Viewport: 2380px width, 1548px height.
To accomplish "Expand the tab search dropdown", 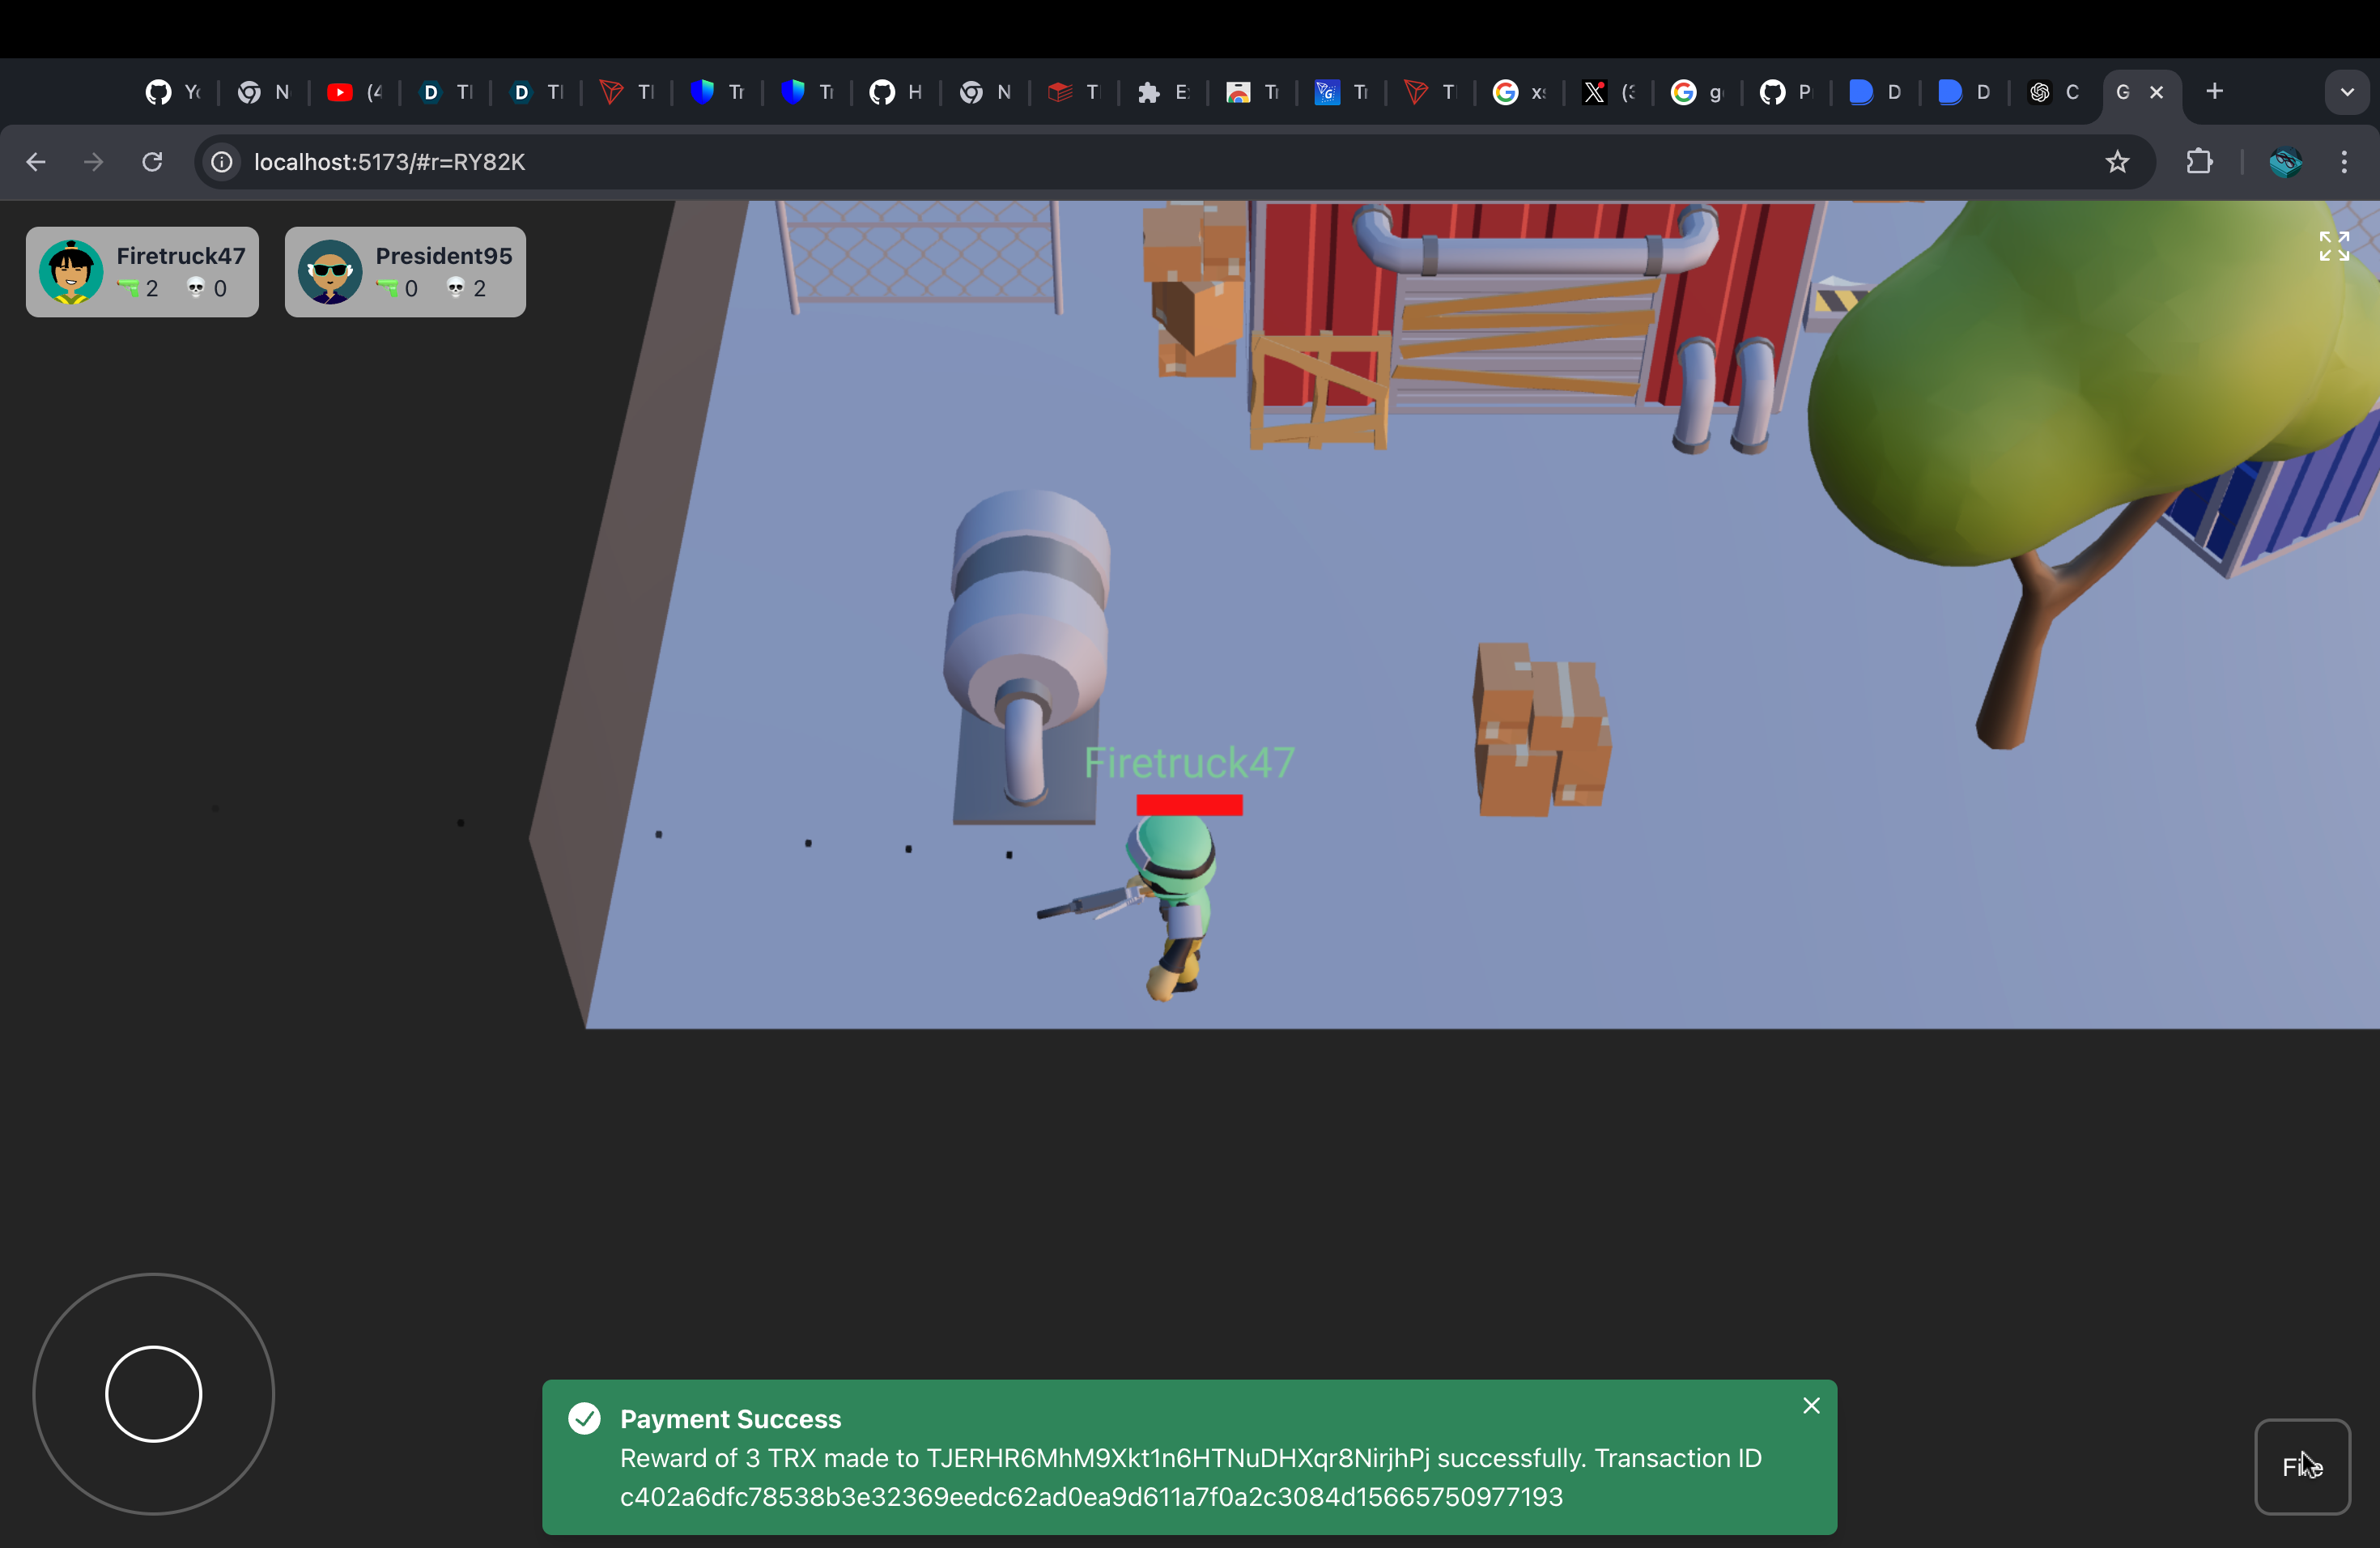I will pos(2346,92).
